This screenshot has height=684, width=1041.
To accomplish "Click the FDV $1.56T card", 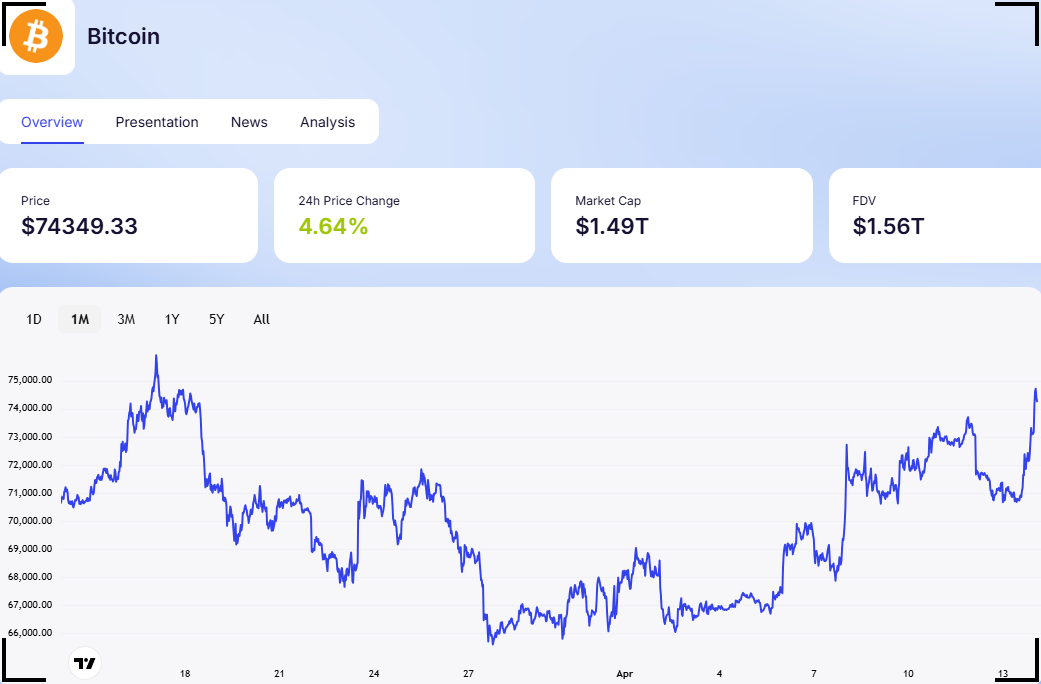I will pyautogui.click(x=935, y=215).
